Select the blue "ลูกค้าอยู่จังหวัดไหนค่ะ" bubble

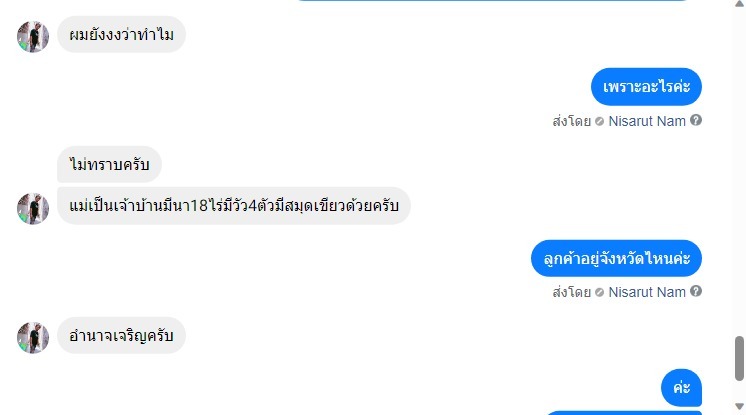tap(616, 258)
